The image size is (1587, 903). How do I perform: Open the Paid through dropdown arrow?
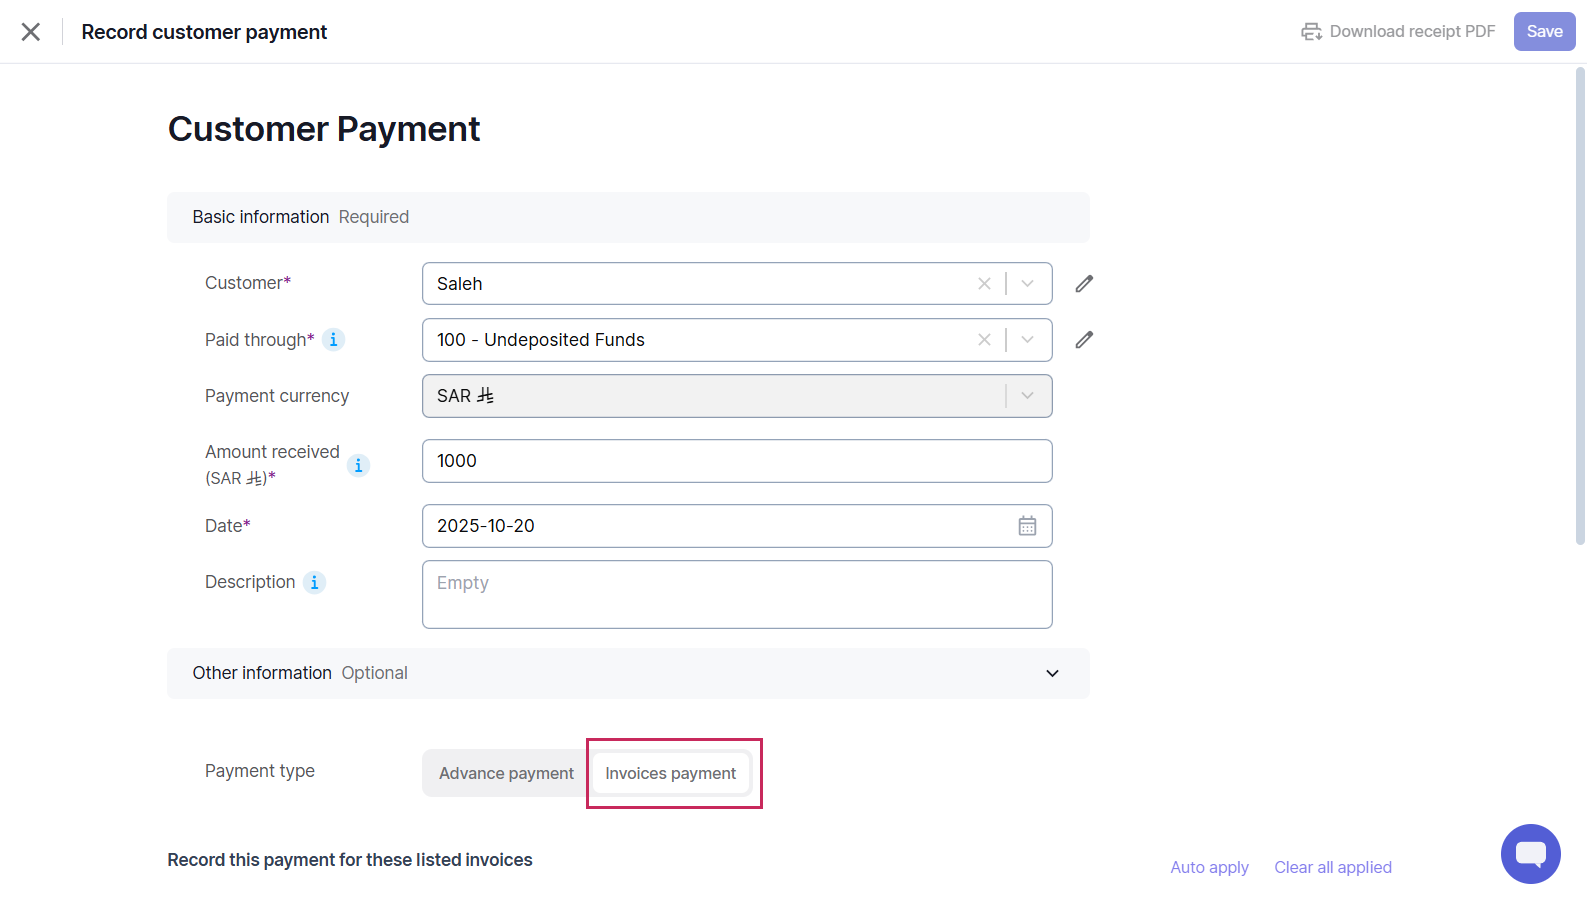1028,340
